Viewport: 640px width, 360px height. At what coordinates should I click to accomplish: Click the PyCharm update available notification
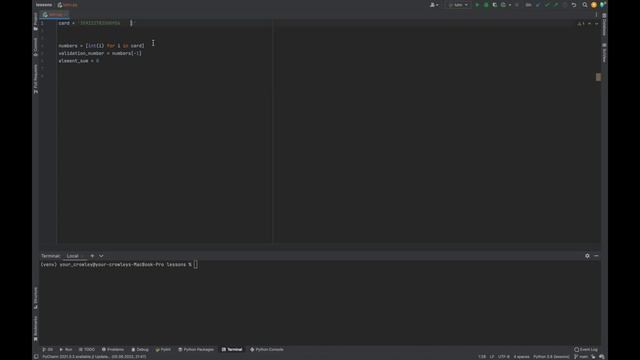94,356
